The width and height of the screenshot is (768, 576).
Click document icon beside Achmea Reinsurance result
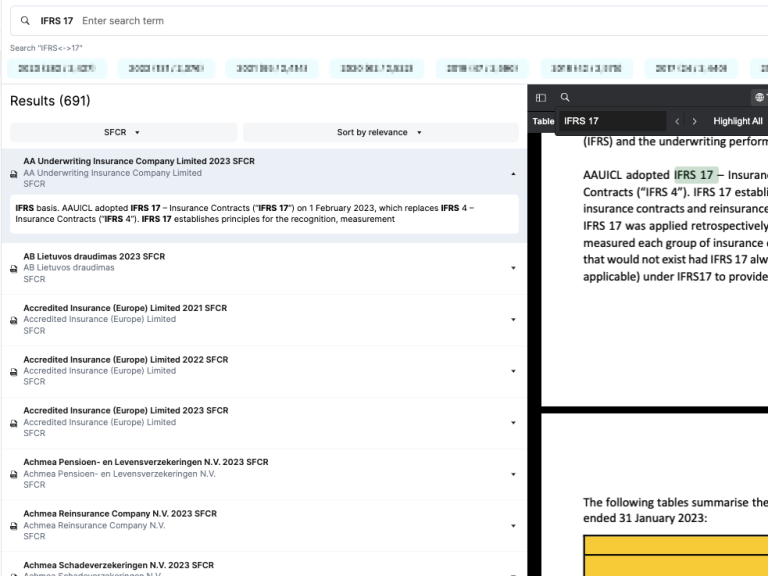click(x=14, y=526)
